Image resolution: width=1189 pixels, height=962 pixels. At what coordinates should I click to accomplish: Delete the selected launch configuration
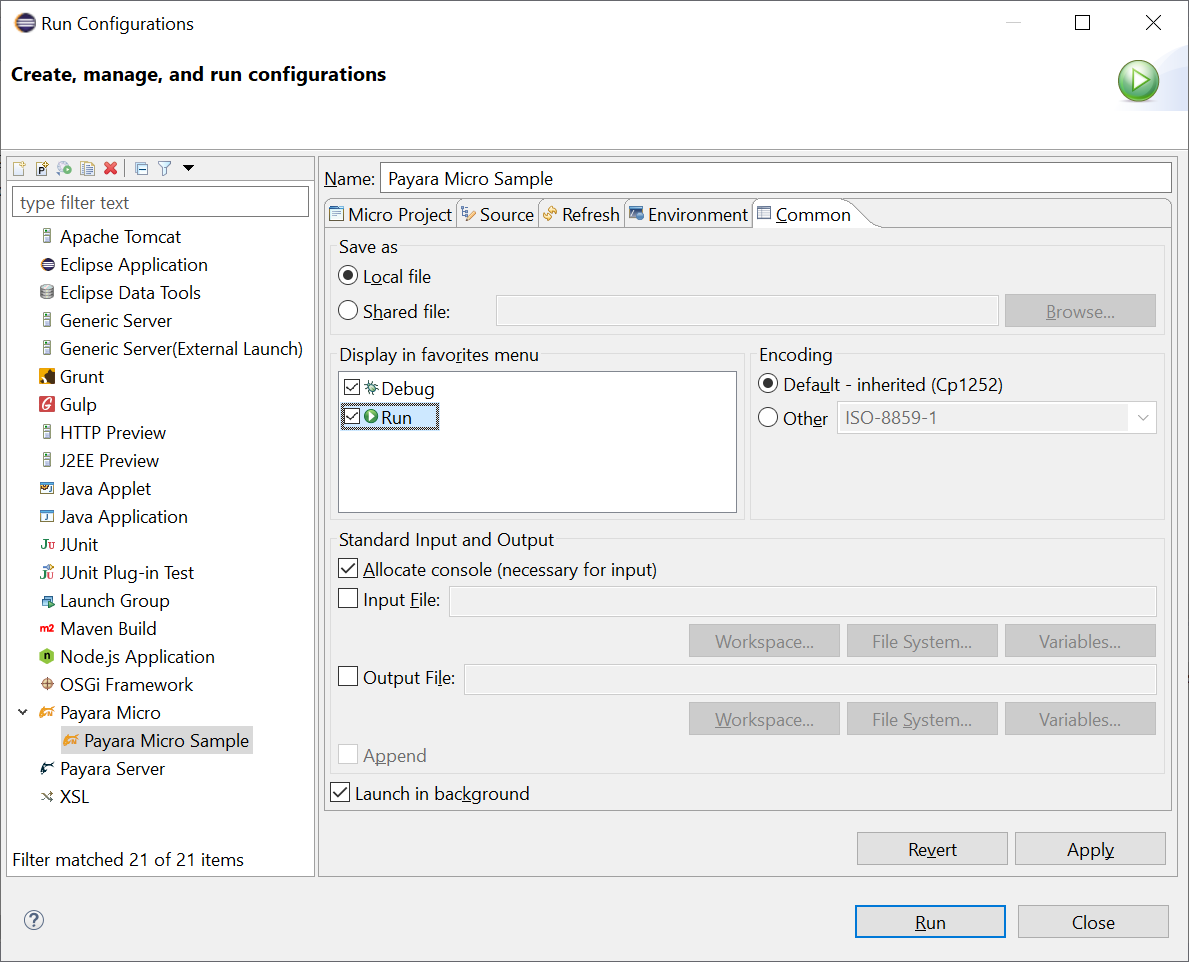pos(110,168)
